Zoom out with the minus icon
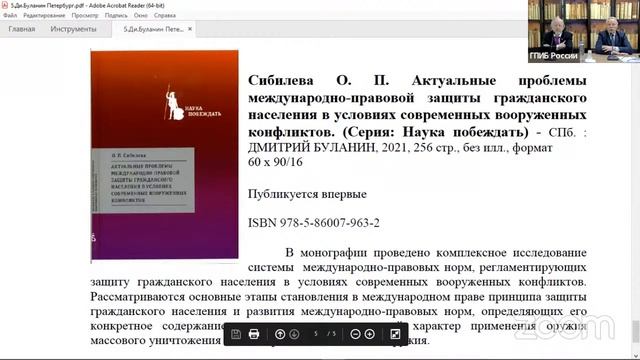 (x=356, y=334)
